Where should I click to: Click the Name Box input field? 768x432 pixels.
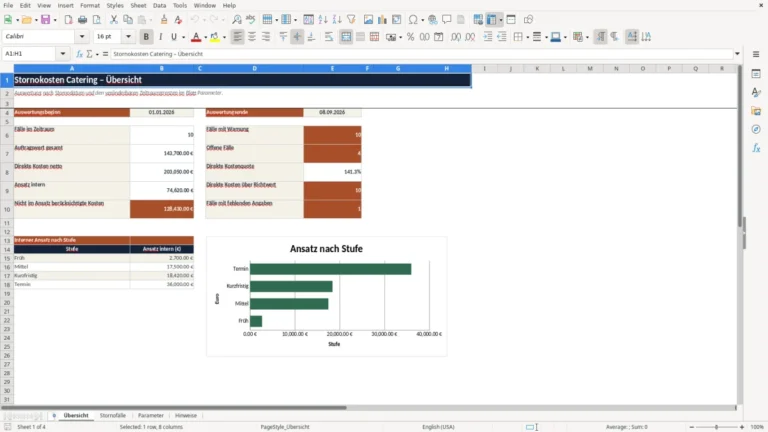pos(30,54)
